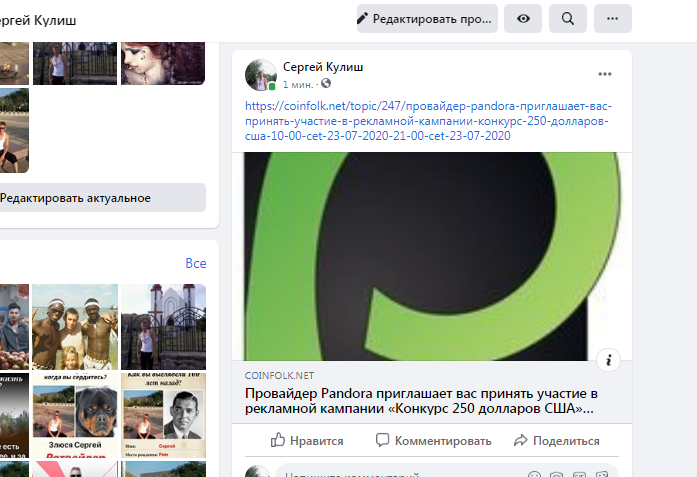Click the comment input field
This screenshot has width=697, height=477.
click(446, 471)
